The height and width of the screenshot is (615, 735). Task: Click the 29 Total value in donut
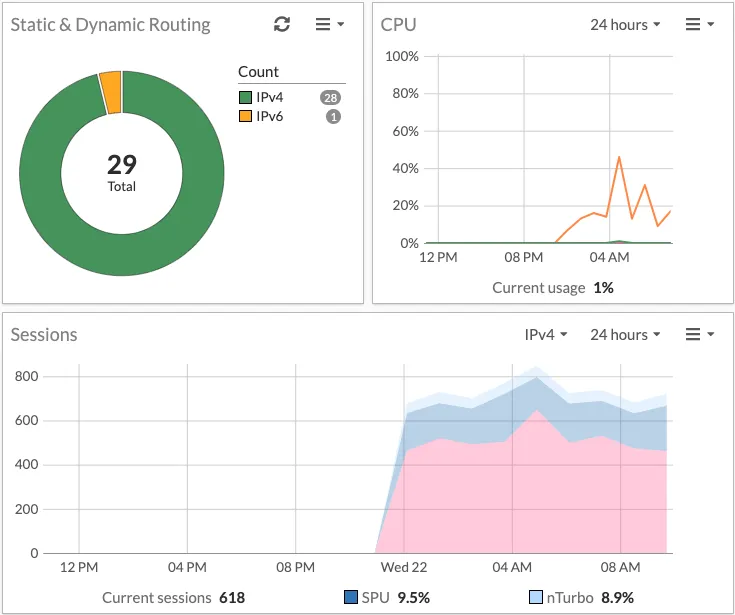[x=122, y=172]
